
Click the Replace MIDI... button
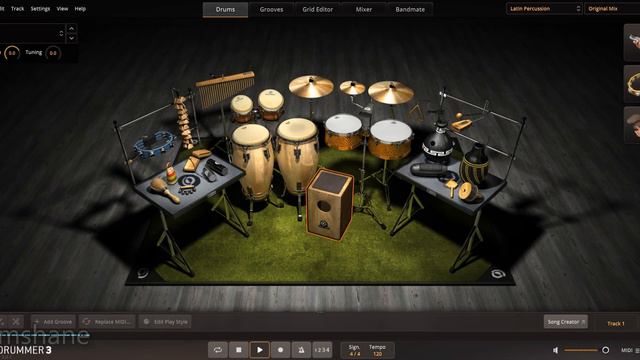[x=107, y=322]
